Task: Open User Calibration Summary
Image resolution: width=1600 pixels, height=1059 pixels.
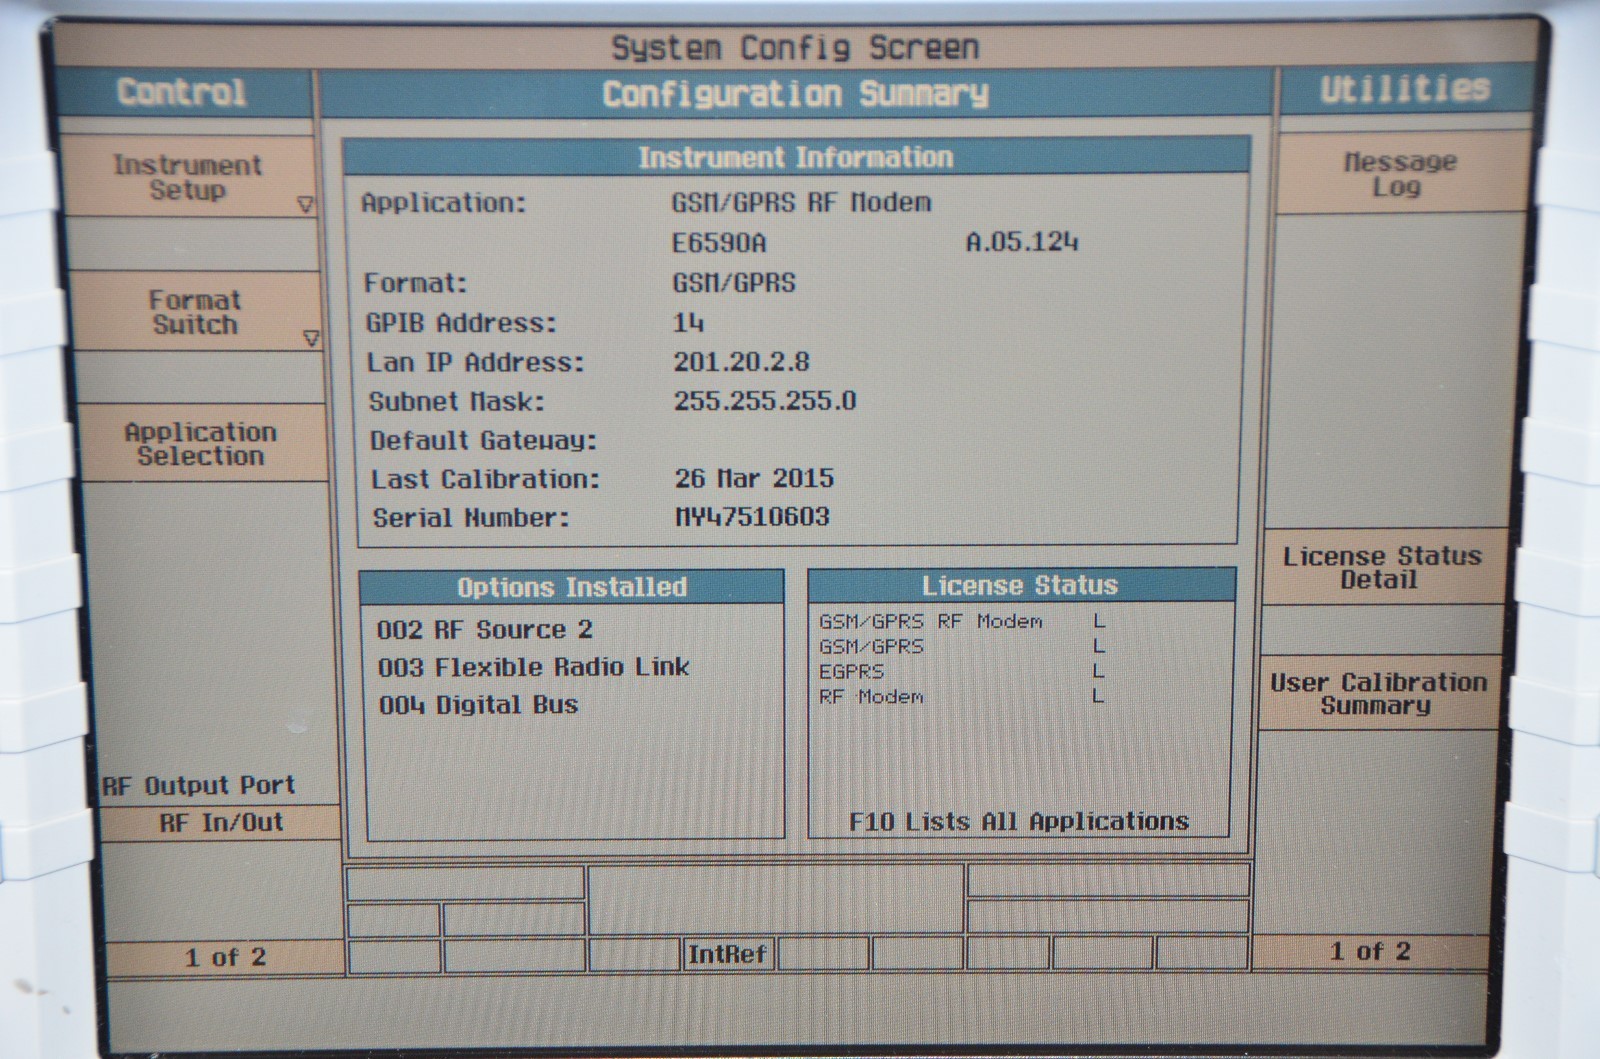Action: click(x=1377, y=694)
